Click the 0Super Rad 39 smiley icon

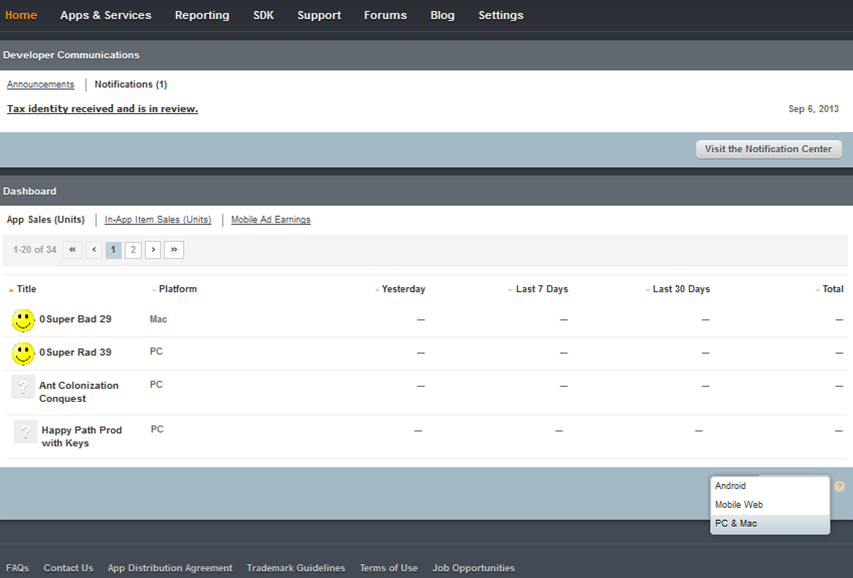tap(23, 353)
